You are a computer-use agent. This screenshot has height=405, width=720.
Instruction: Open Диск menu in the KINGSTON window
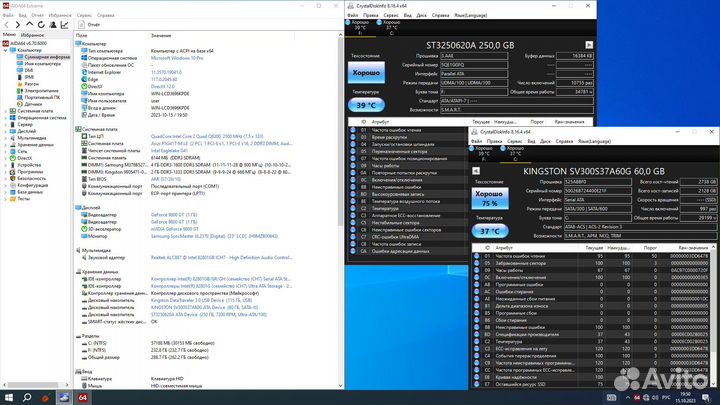pos(545,141)
